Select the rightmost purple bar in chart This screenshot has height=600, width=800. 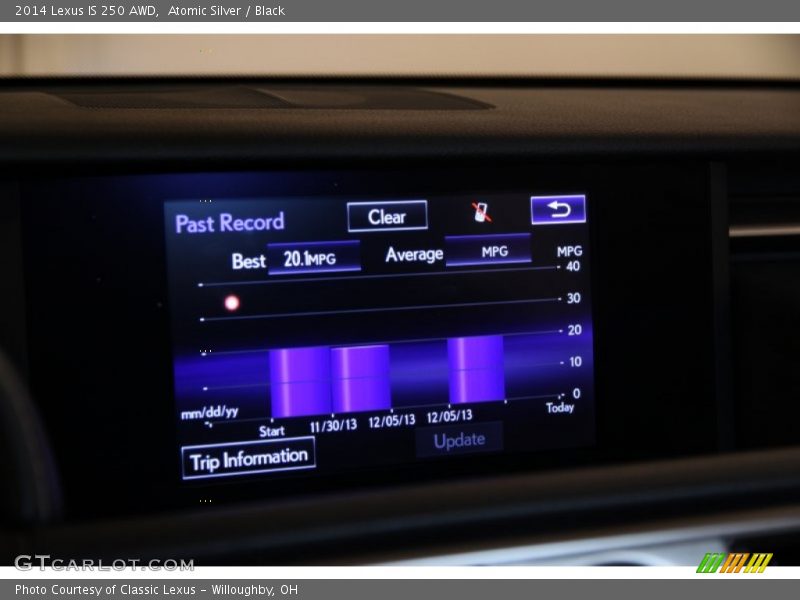[x=475, y=369]
